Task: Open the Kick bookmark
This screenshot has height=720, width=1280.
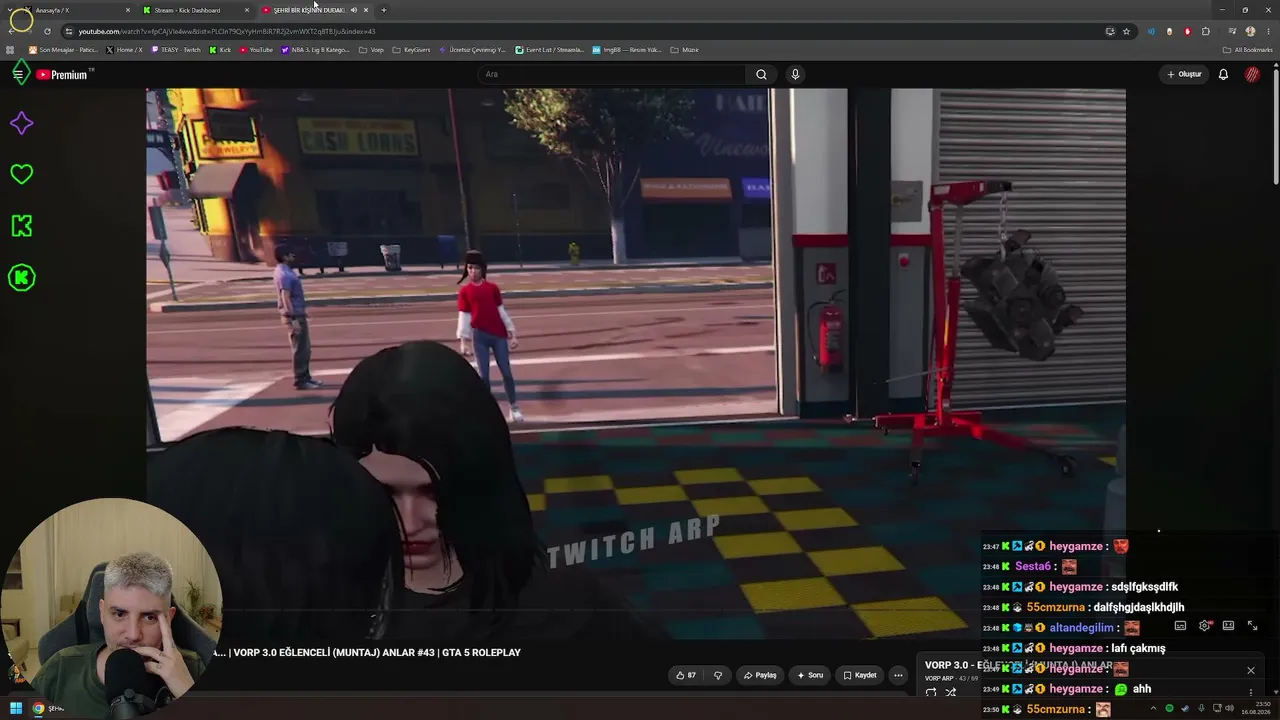Action: coord(220,50)
